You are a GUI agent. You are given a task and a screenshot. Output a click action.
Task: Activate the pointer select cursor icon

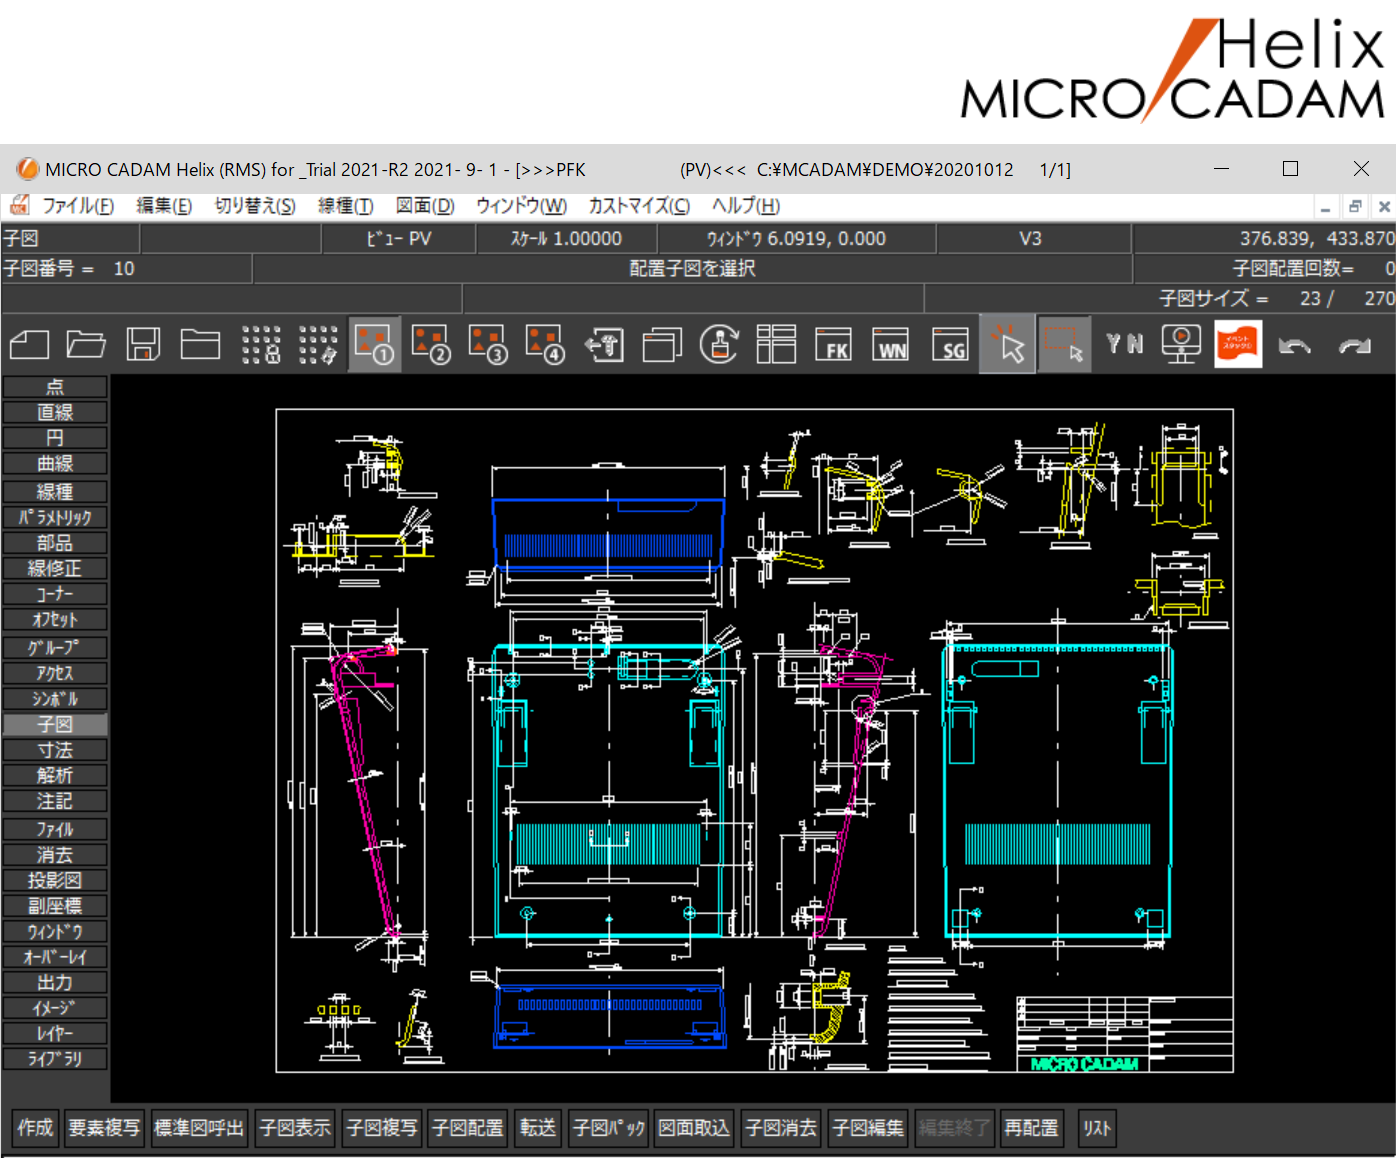tap(1007, 345)
